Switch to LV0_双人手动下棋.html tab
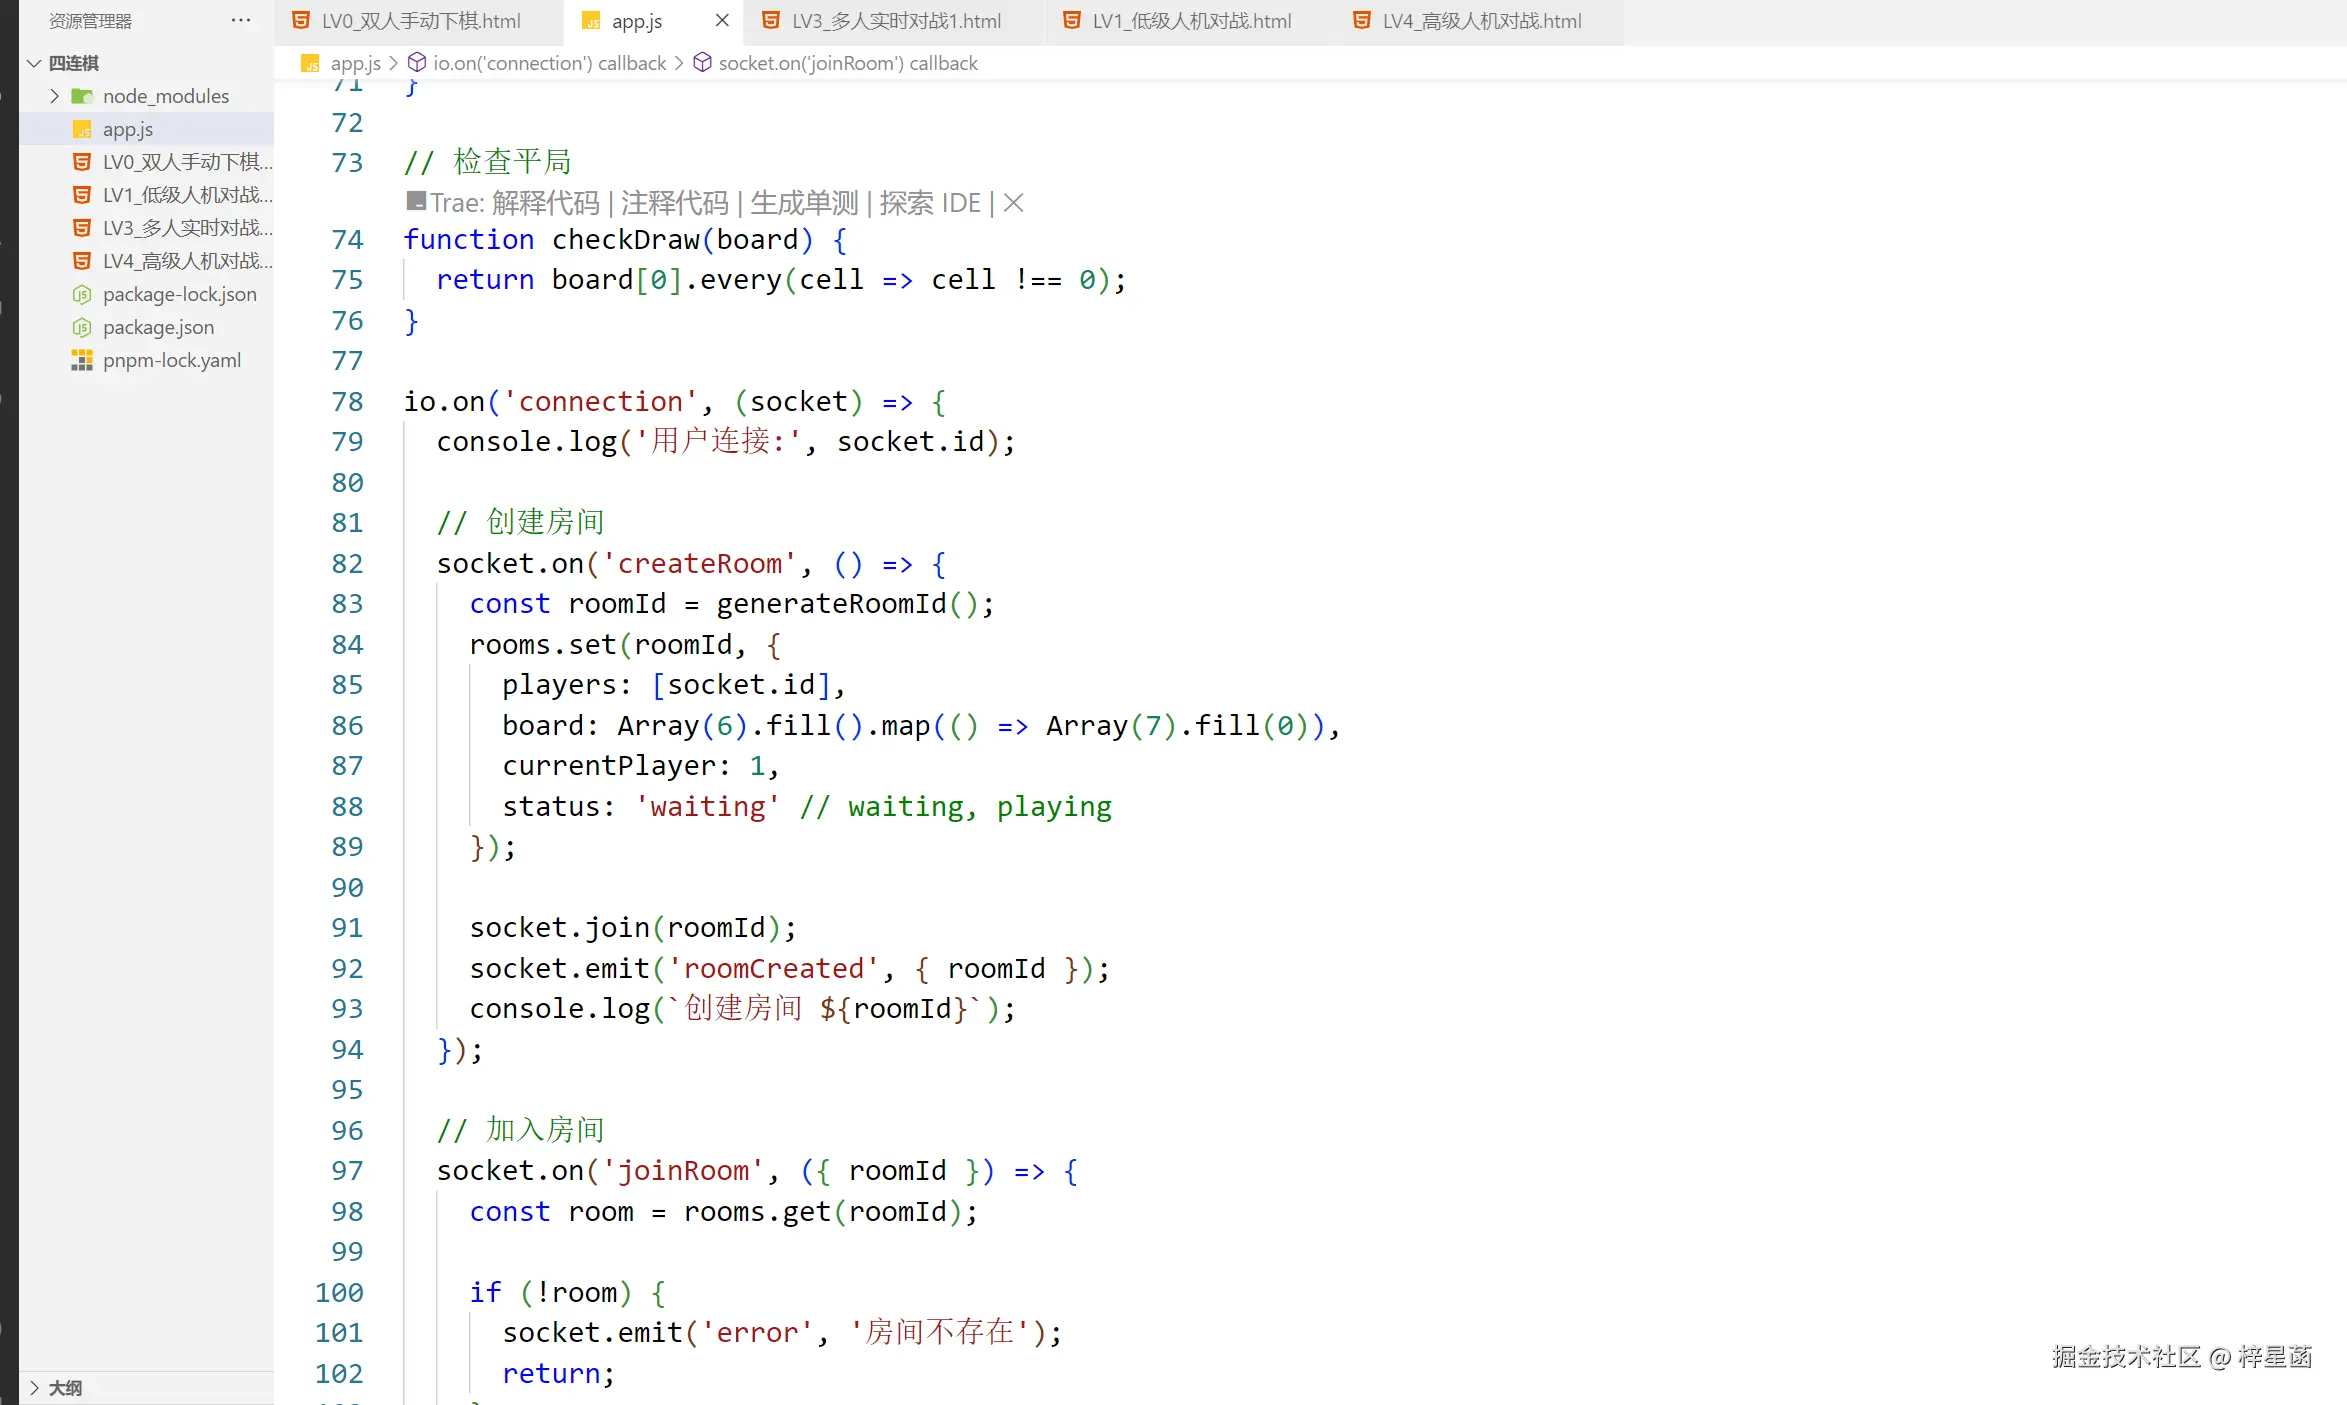The width and height of the screenshot is (2347, 1405). click(420, 21)
